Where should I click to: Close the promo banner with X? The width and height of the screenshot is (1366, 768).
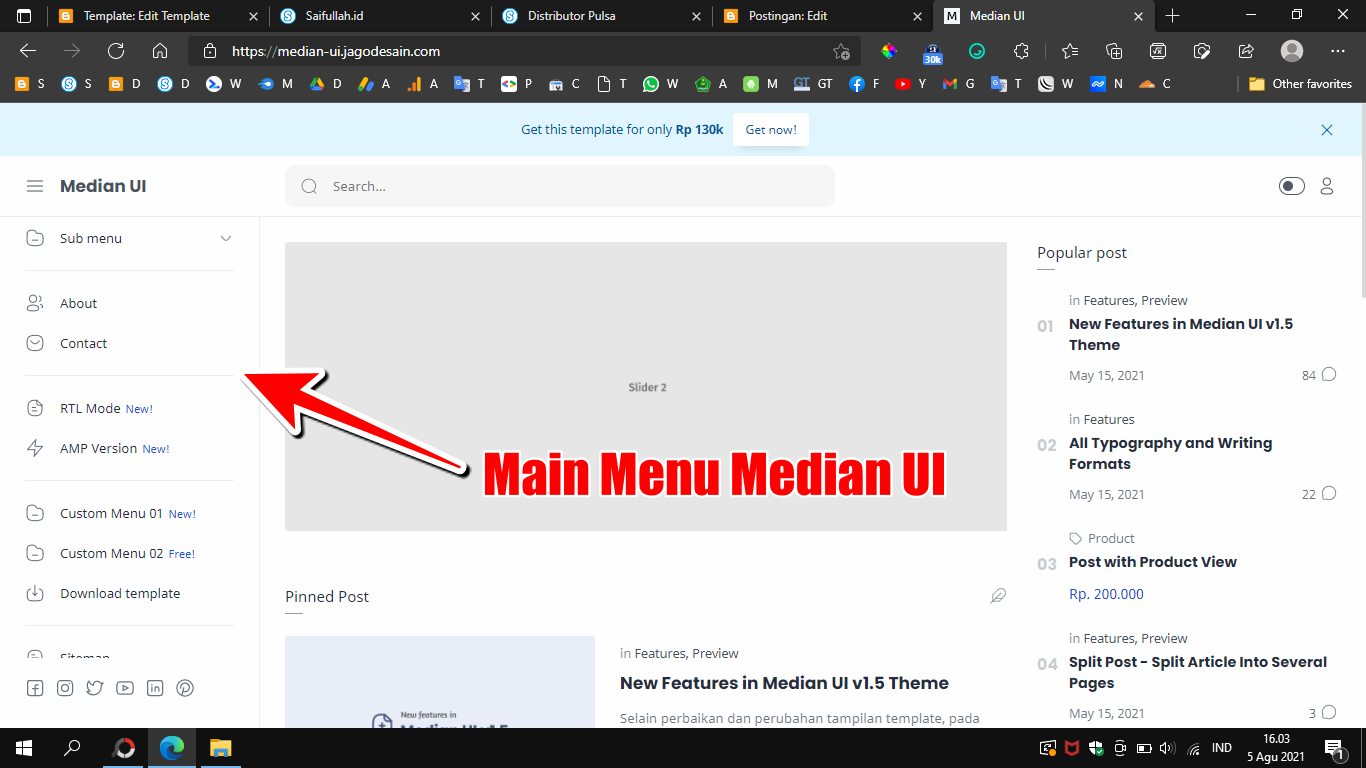[1327, 130]
